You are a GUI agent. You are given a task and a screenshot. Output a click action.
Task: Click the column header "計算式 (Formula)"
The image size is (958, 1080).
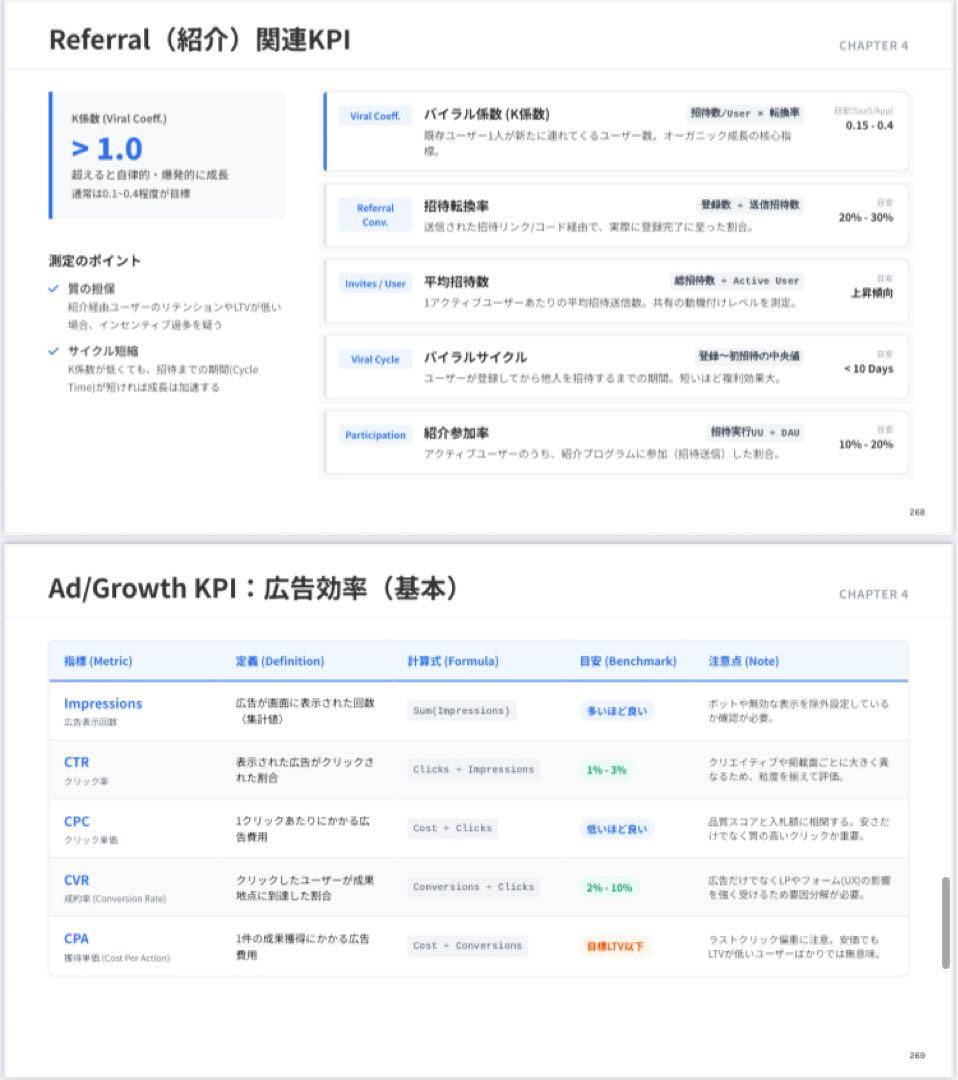point(452,661)
